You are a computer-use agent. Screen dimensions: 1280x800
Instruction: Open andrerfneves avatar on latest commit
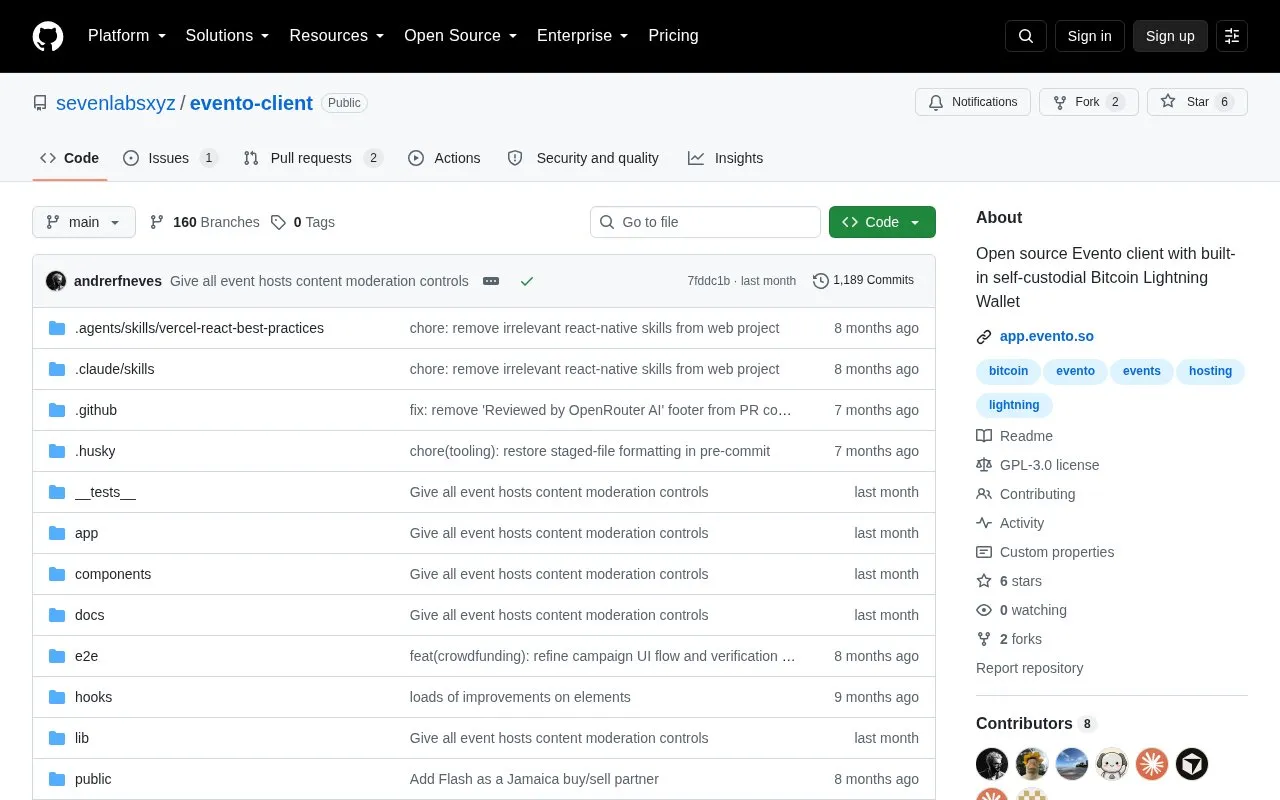pyautogui.click(x=56, y=281)
